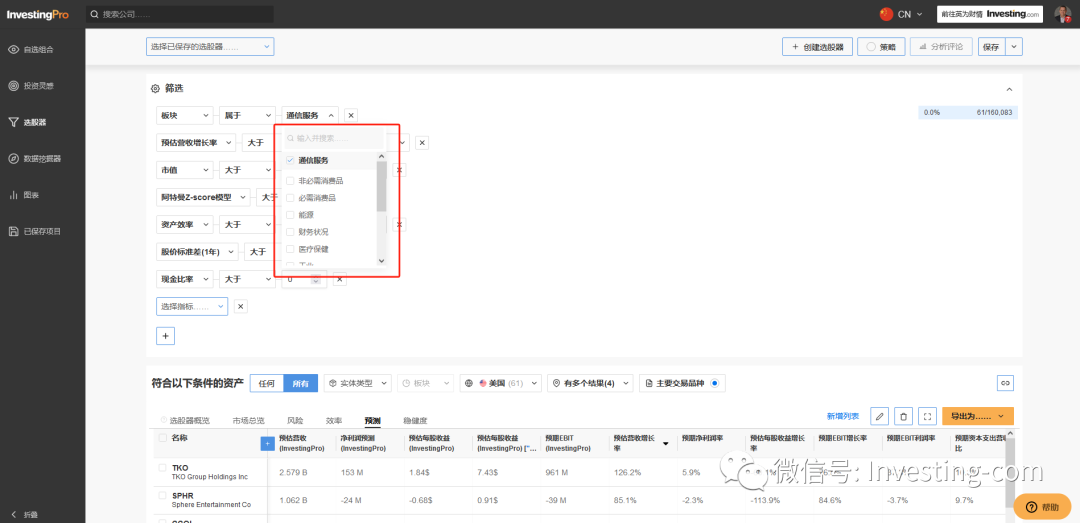Screen dimensions: 1080x523
Task: Click the copy link icon button
Action: pyautogui.click(x=1005, y=383)
